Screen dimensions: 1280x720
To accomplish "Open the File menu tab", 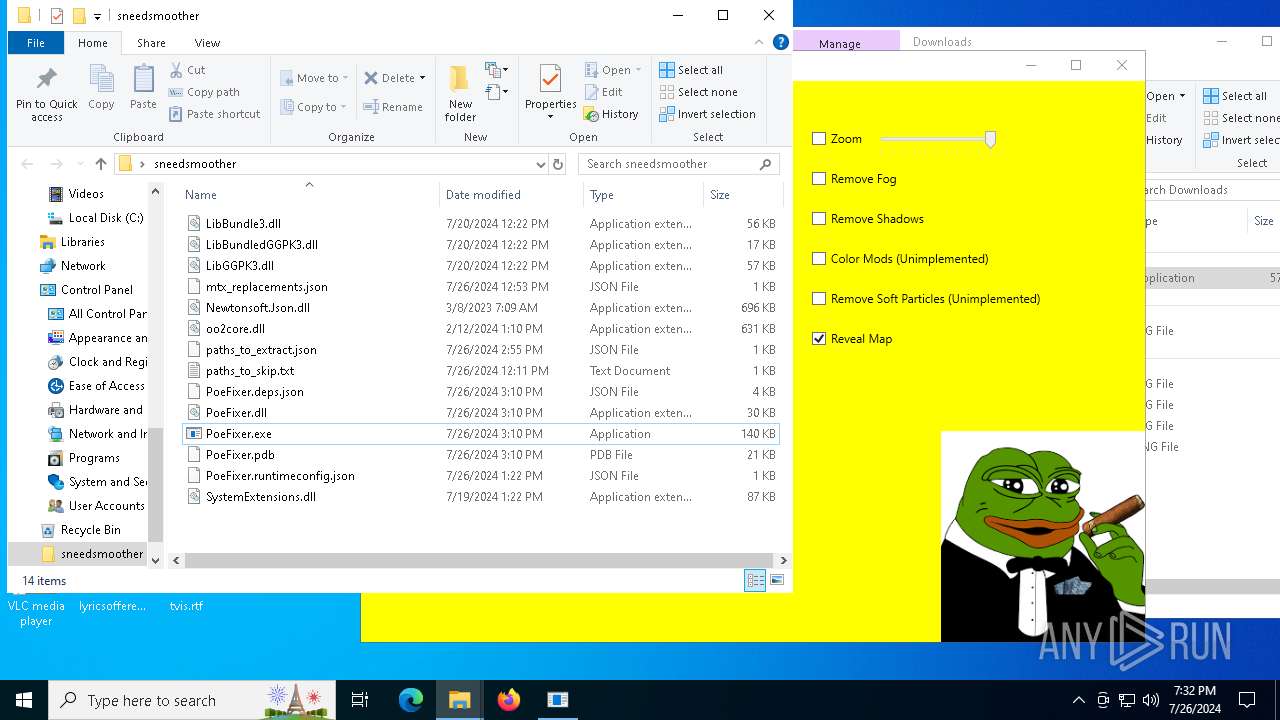I will [x=35, y=43].
